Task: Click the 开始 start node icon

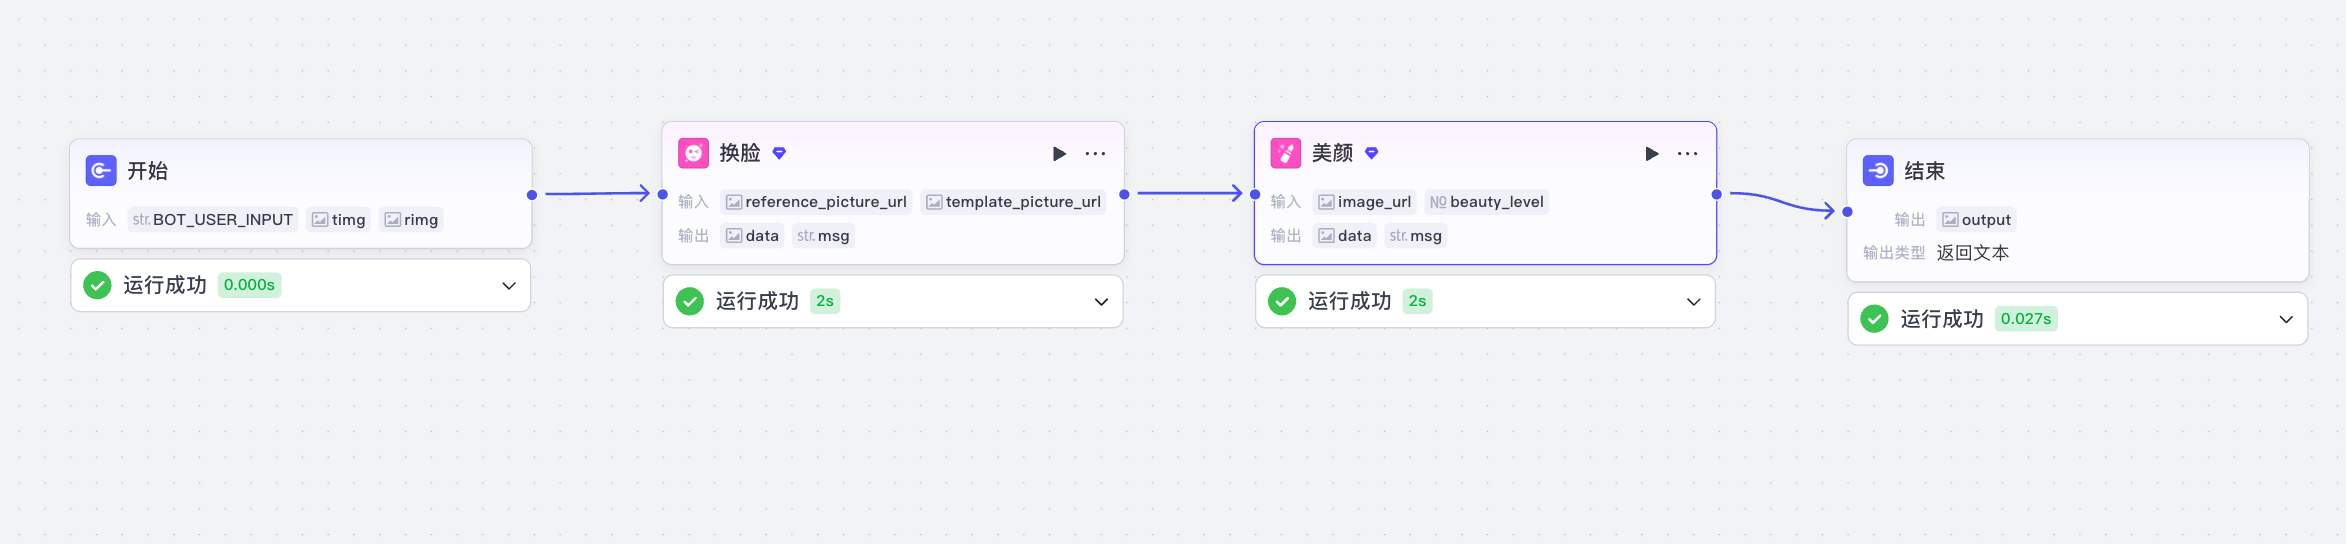Action: point(101,171)
